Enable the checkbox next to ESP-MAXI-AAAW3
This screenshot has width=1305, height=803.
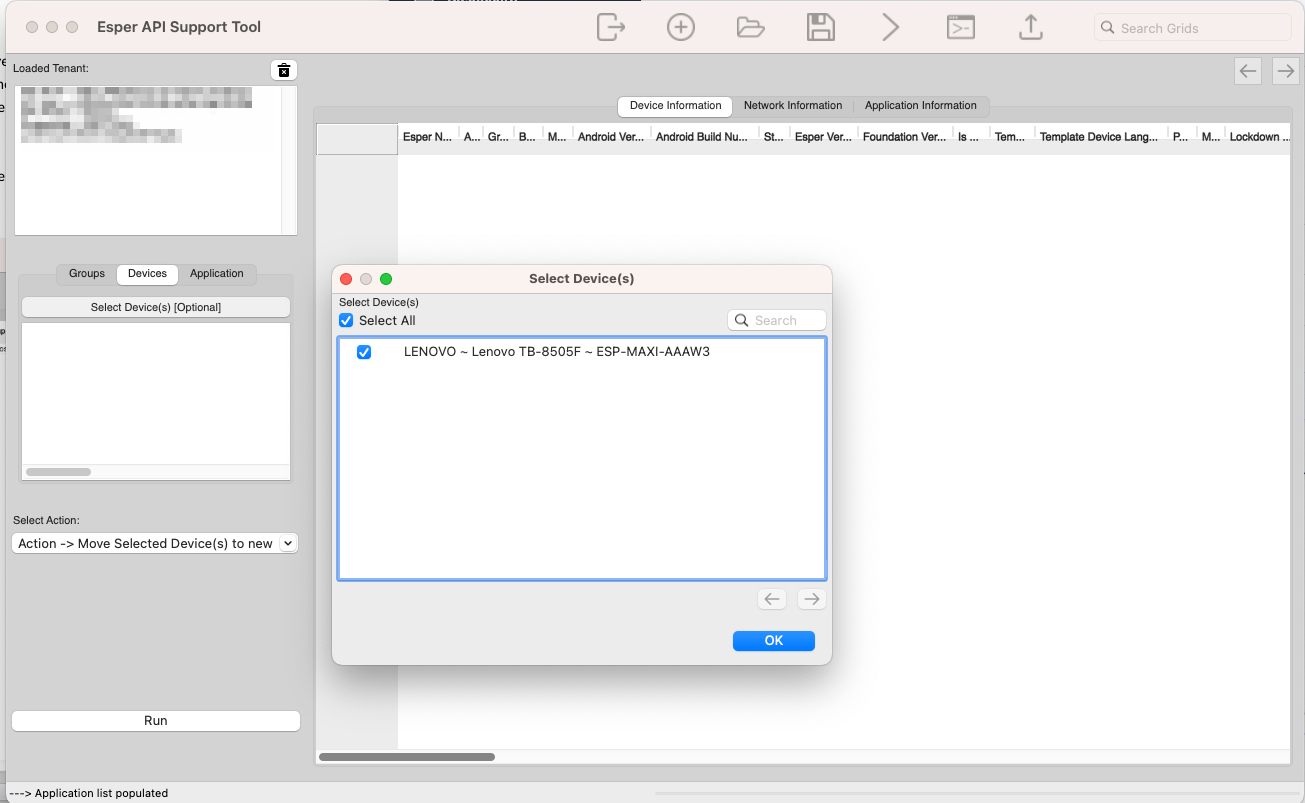[x=364, y=352]
